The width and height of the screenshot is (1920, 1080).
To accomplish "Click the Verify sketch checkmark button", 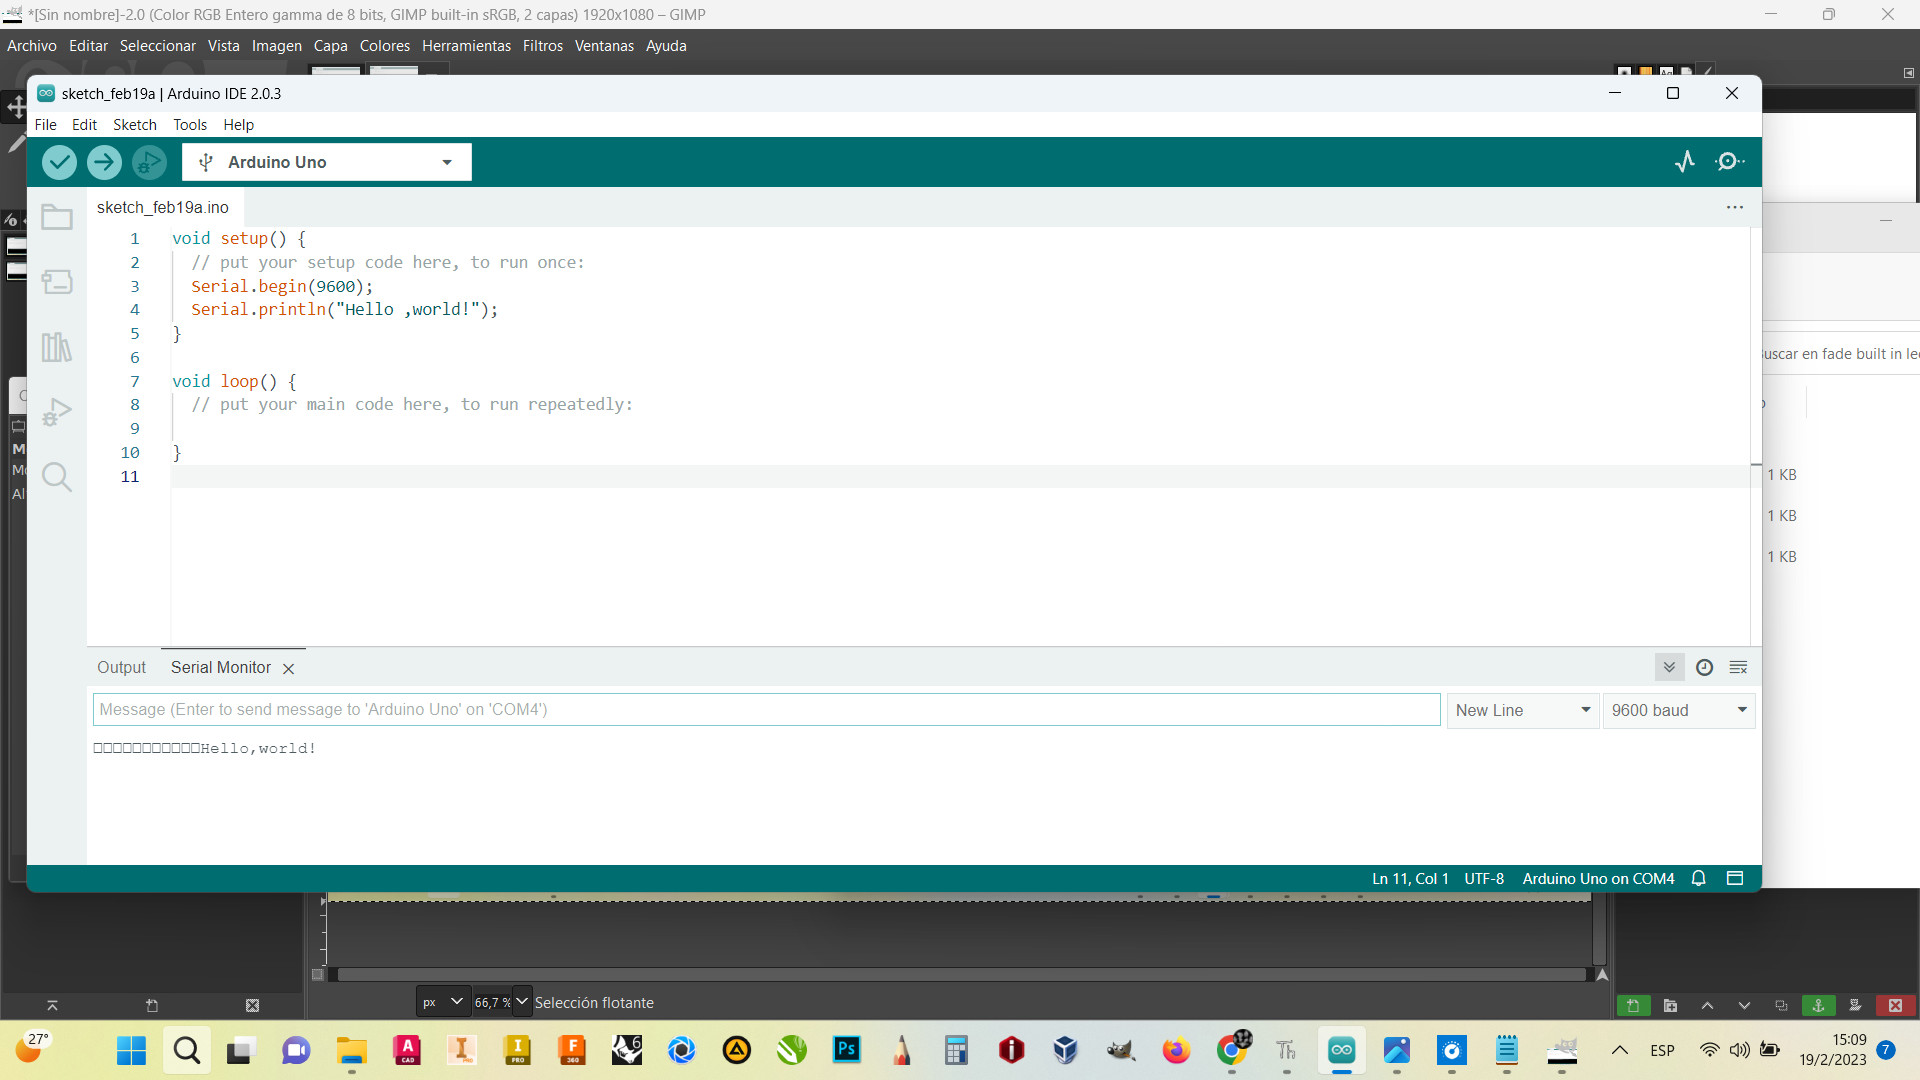I will [x=59, y=162].
